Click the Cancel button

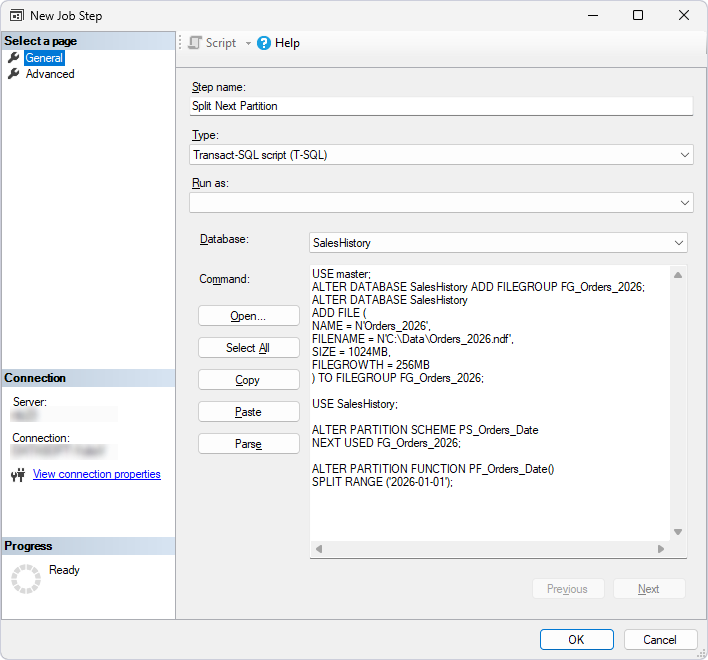pyautogui.click(x=660, y=640)
